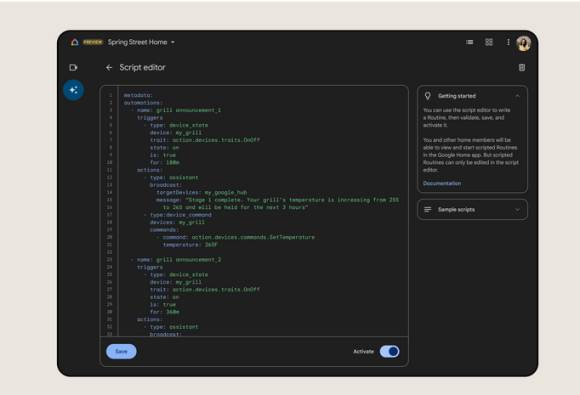Delete script using the trash icon
Screen dimensions: 580x395
tap(522, 67)
